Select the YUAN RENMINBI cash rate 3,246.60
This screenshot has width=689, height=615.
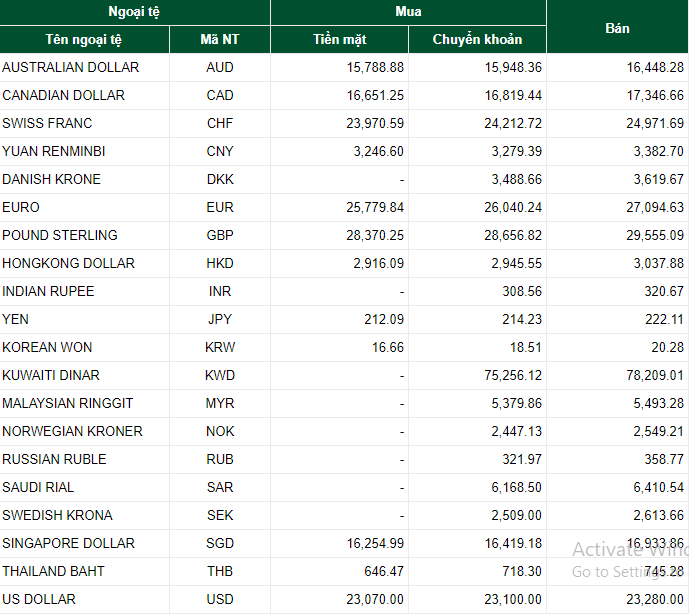click(376, 151)
